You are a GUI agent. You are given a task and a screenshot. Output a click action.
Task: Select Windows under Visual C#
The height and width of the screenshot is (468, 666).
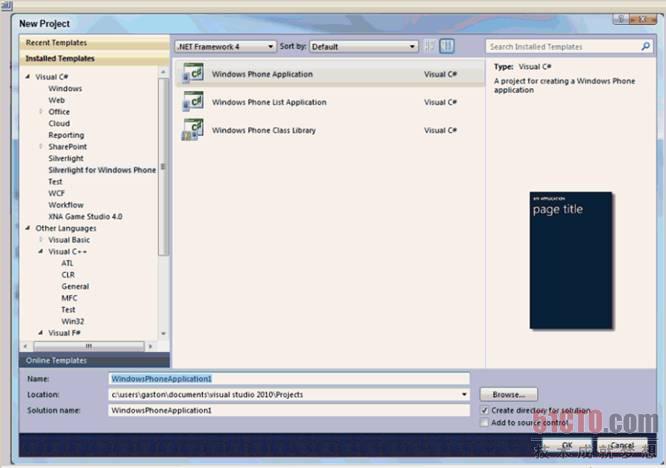click(65, 88)
